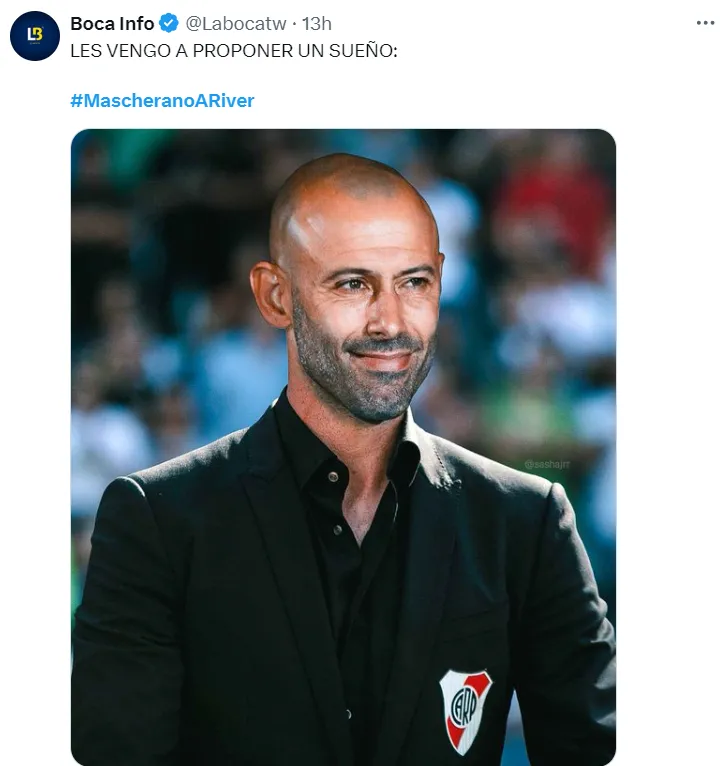This screenshot has width=727, height=766.
Task: Click the @Labocatw handle
Action: pyautogui.click(x=235, y=23)
